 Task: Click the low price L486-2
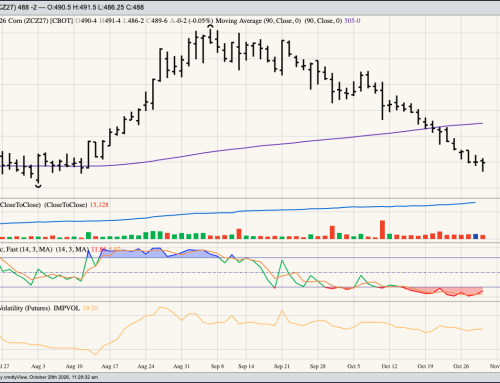pyautogui.click(x=134, y=21)
